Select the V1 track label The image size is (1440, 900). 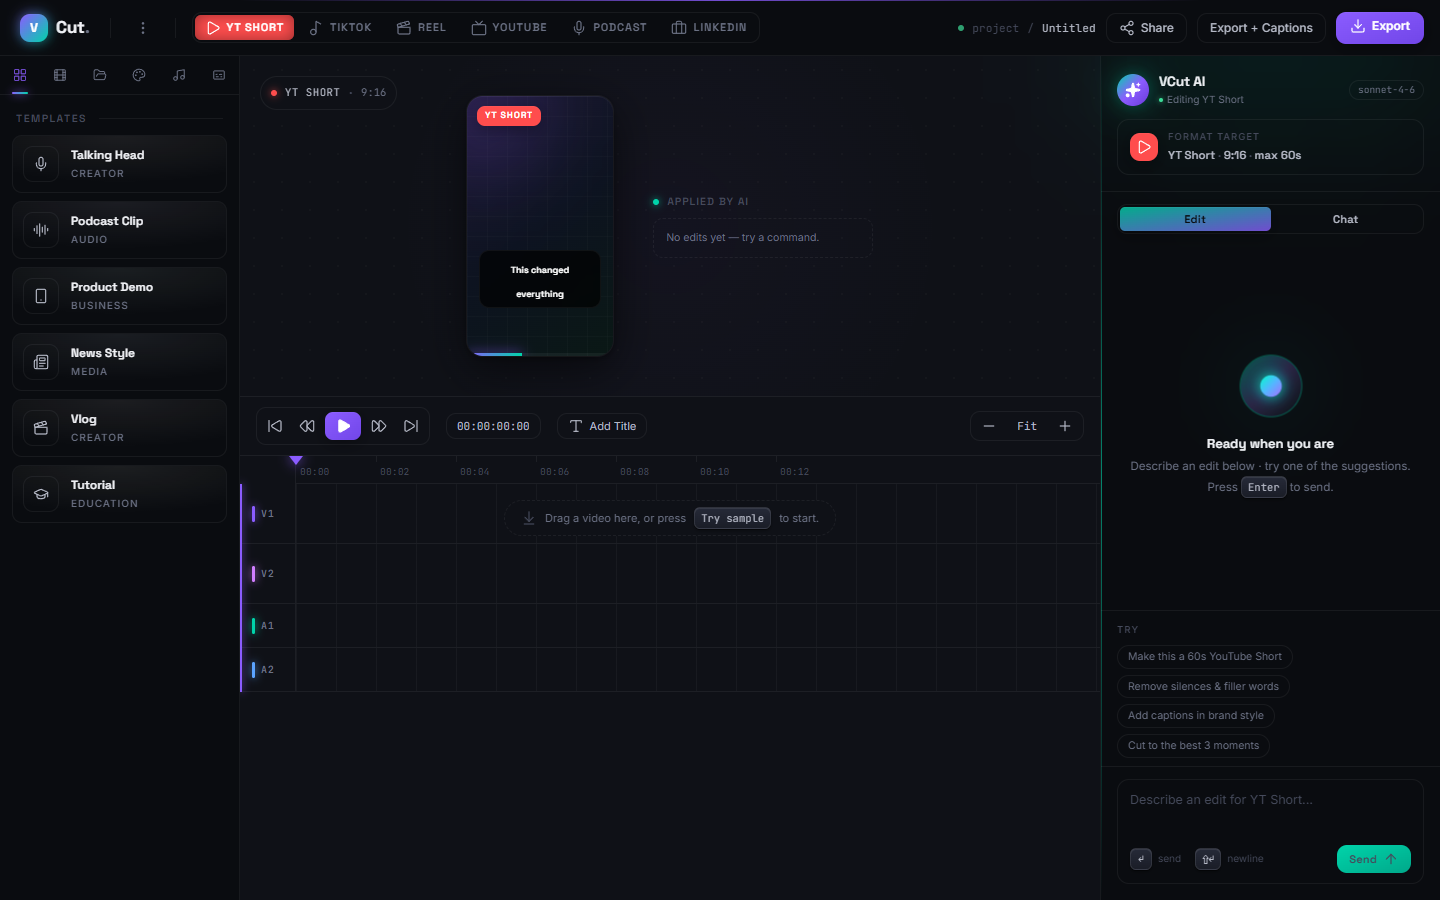click(x=267, y=514)
